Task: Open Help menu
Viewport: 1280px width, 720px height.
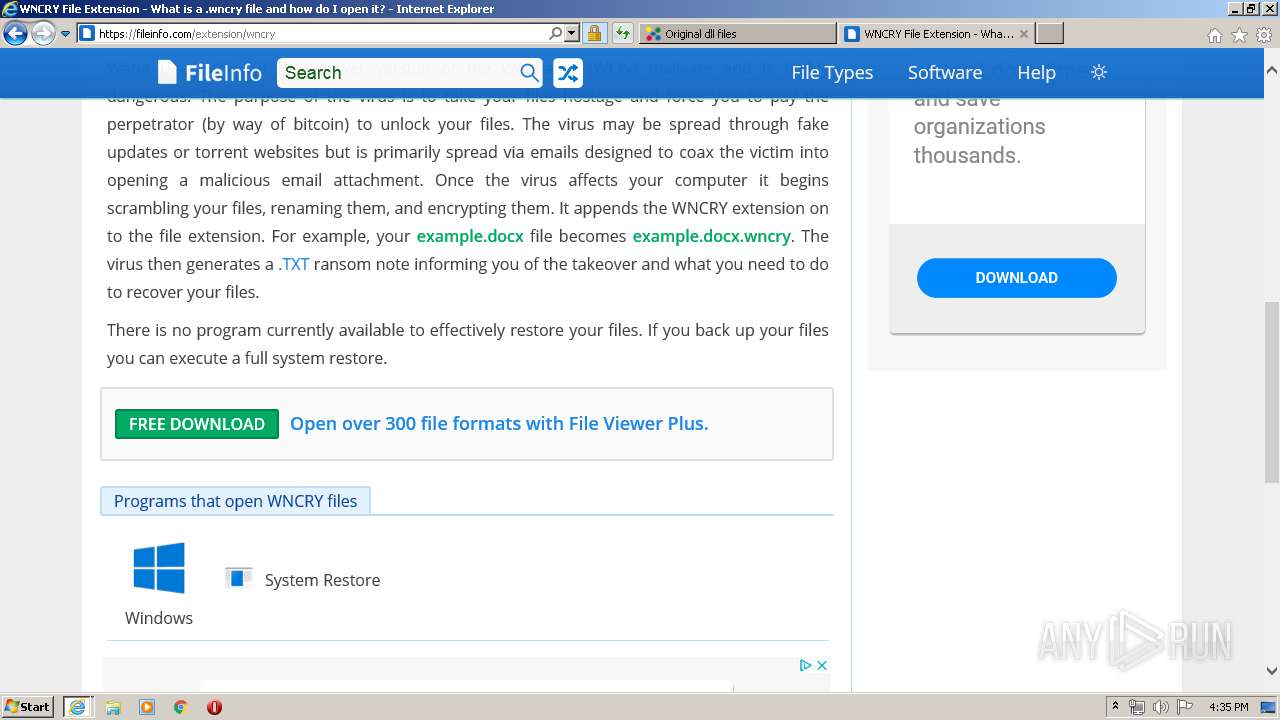Action: 1036,73
